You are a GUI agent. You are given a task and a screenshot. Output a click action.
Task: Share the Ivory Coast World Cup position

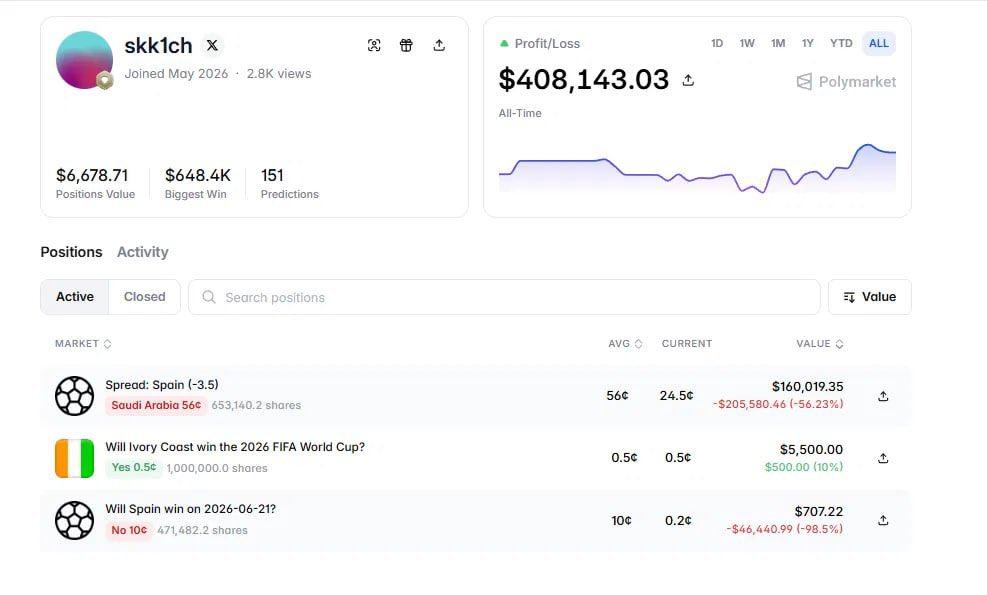(x=883, y=458)
